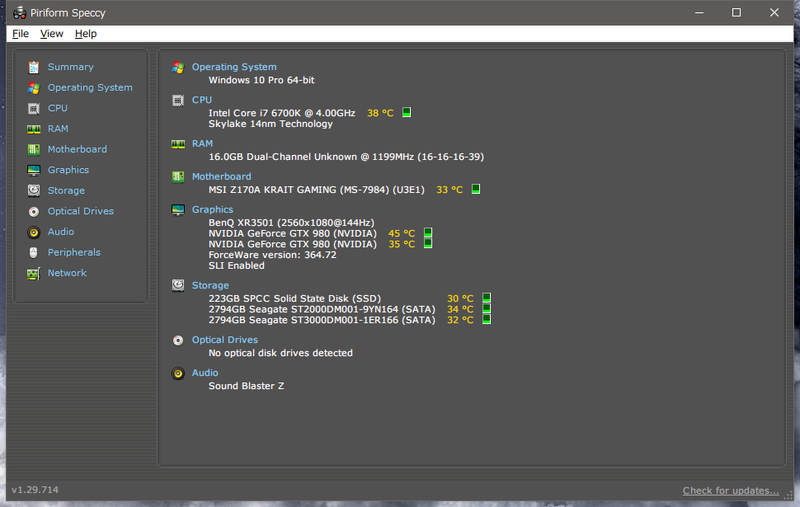Click the 38 °C CPU temperature value
This screenshot has height=507, width=800.
pyautogui.click(x=380, y=113)
